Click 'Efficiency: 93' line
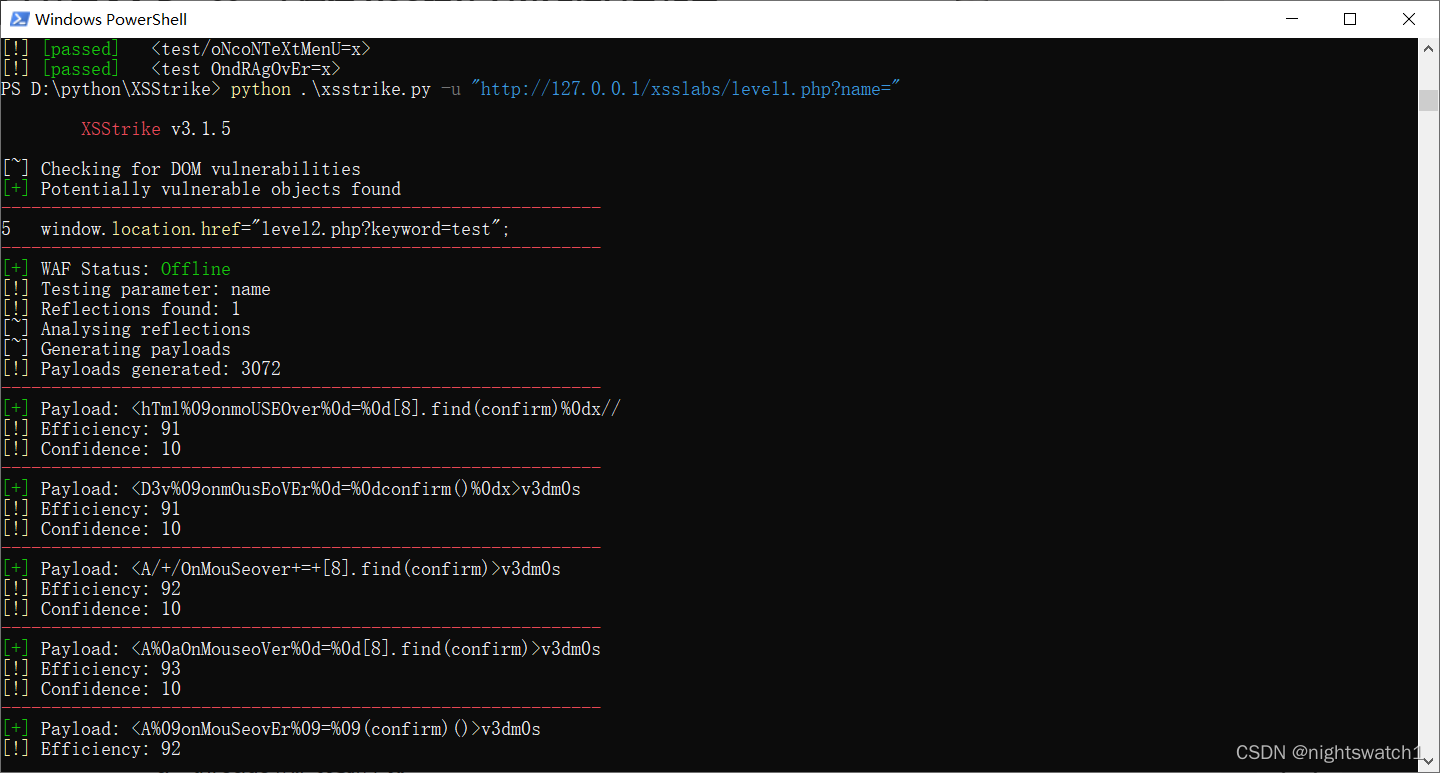The height and width of the screenshot is (773, 1440). click(x=91, y=669)
